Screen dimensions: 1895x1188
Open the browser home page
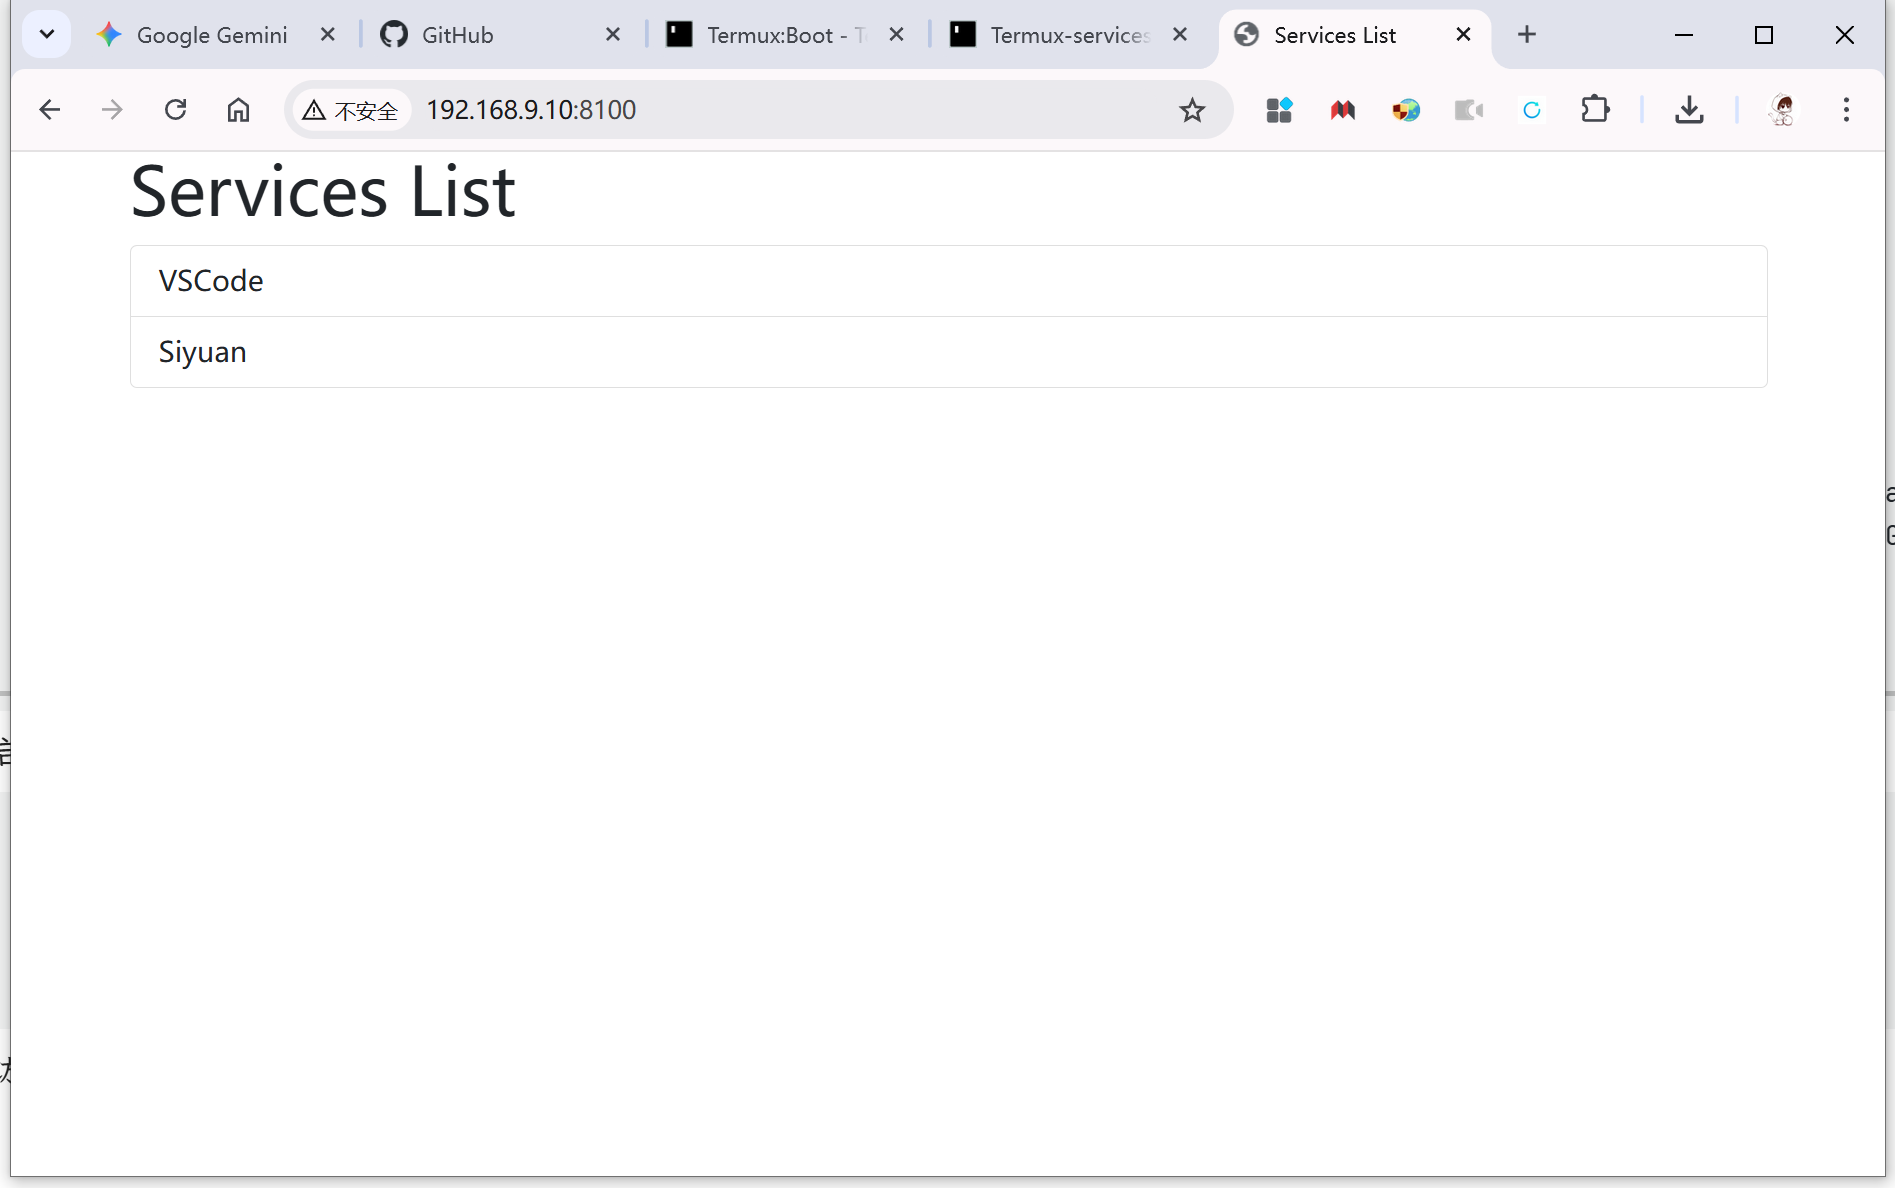click(238, 110)
